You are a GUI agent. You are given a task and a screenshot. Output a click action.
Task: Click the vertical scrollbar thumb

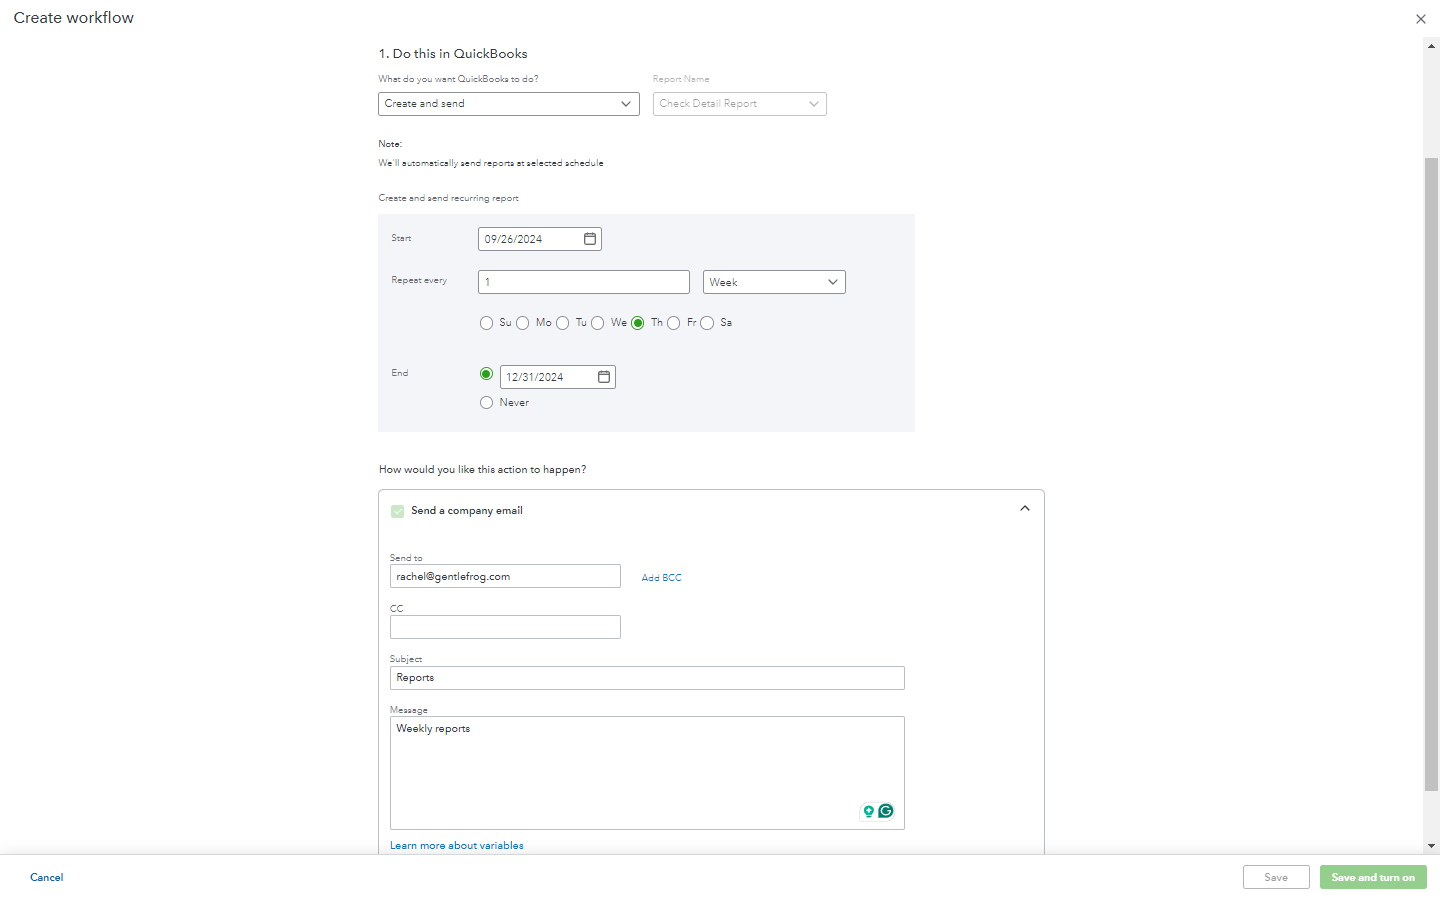tap(1431, 475)
